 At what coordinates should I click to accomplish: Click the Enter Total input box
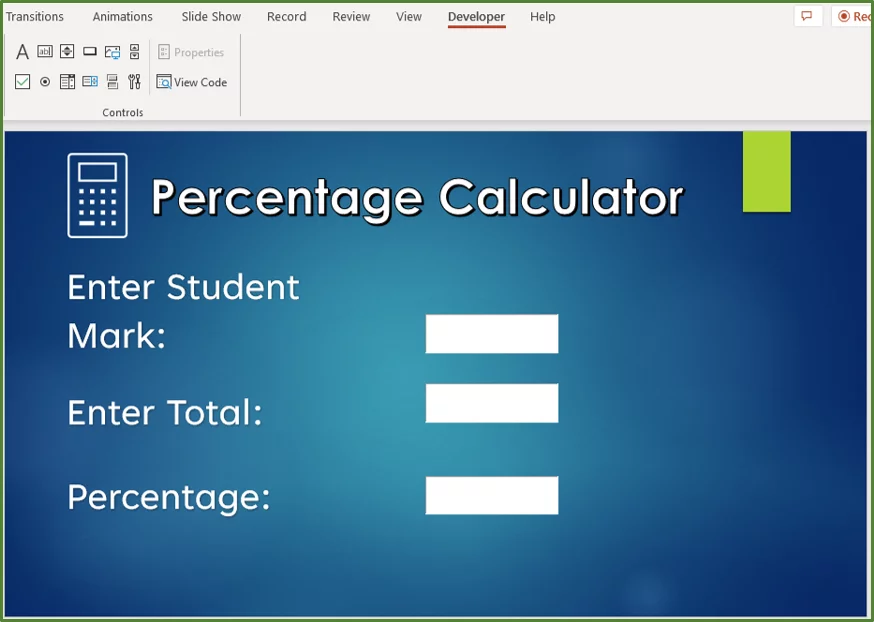[491, 403]
